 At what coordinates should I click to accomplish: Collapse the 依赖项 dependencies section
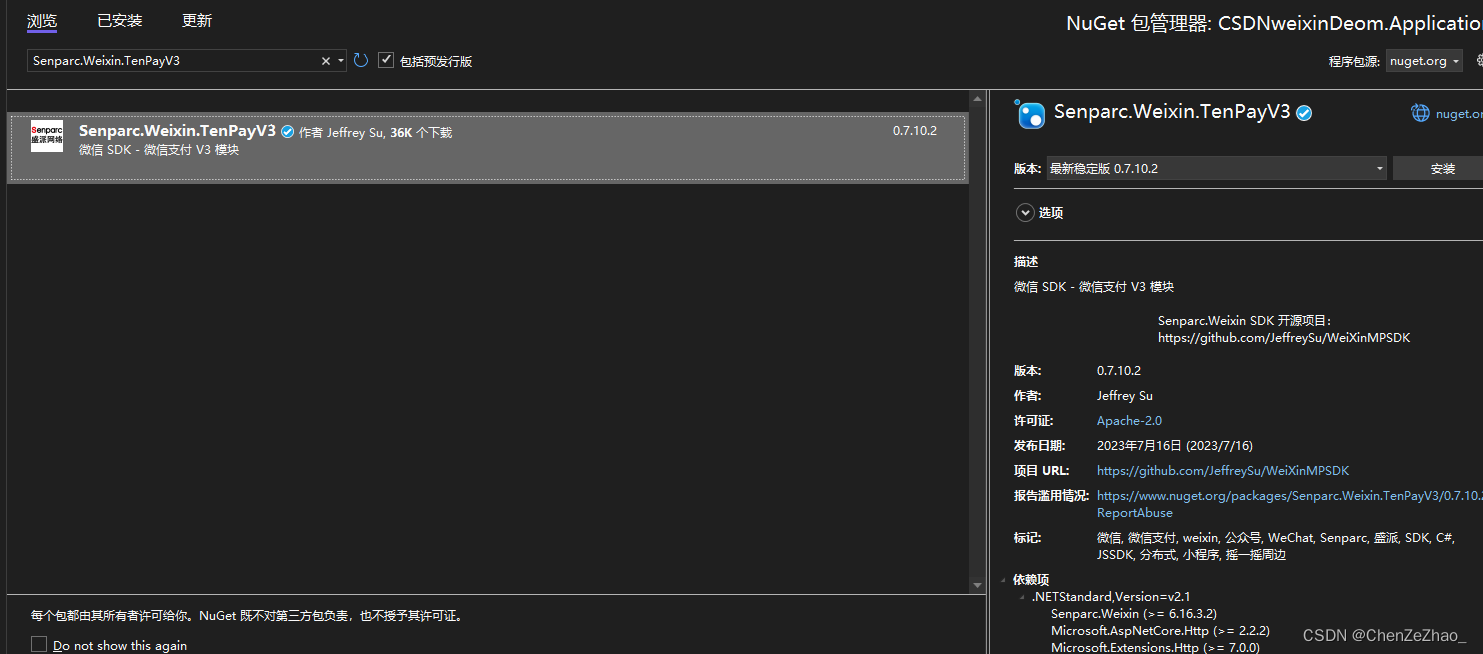click(1004, 580)
